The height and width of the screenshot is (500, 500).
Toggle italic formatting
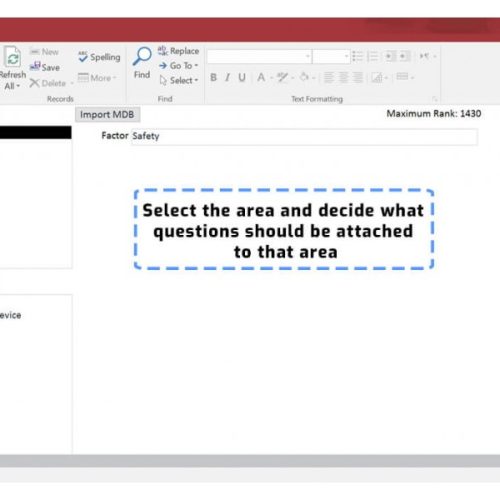pyautogui.click(x=227, y=78)
